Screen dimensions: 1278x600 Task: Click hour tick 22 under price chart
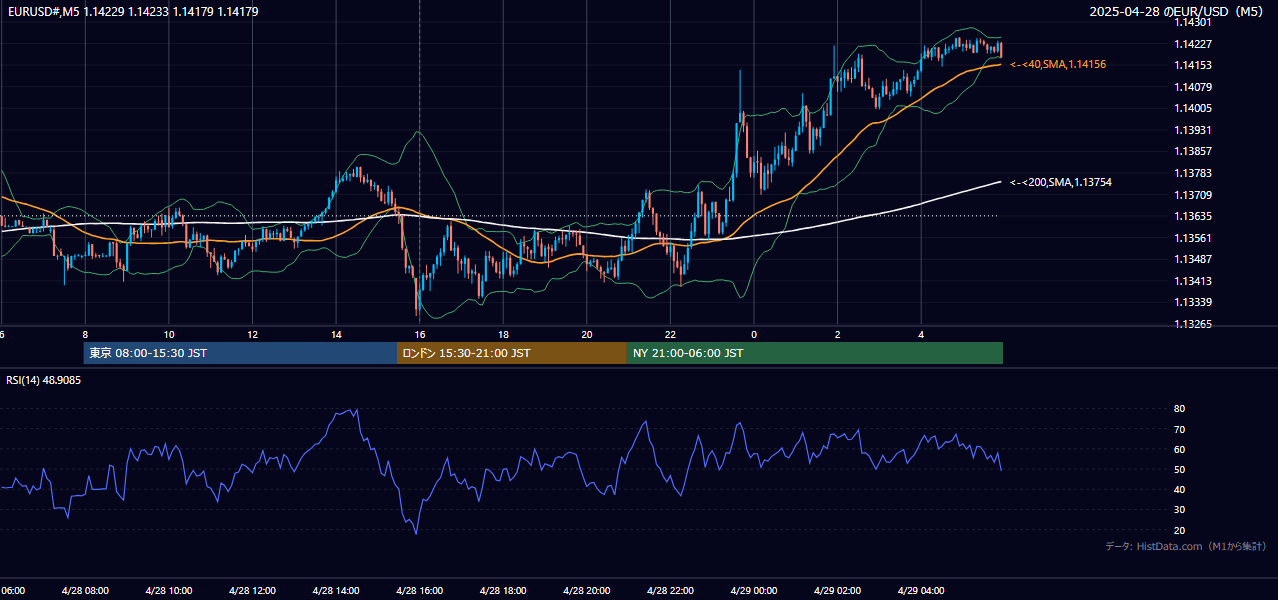tap(670, 335)
